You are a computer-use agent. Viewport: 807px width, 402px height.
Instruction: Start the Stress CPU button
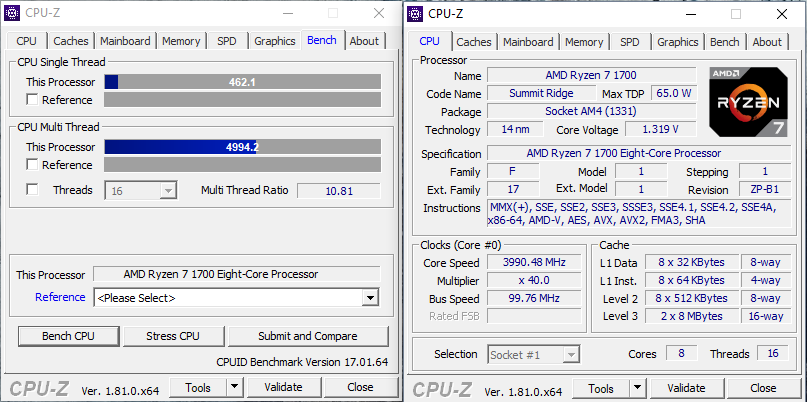[173, 336]
